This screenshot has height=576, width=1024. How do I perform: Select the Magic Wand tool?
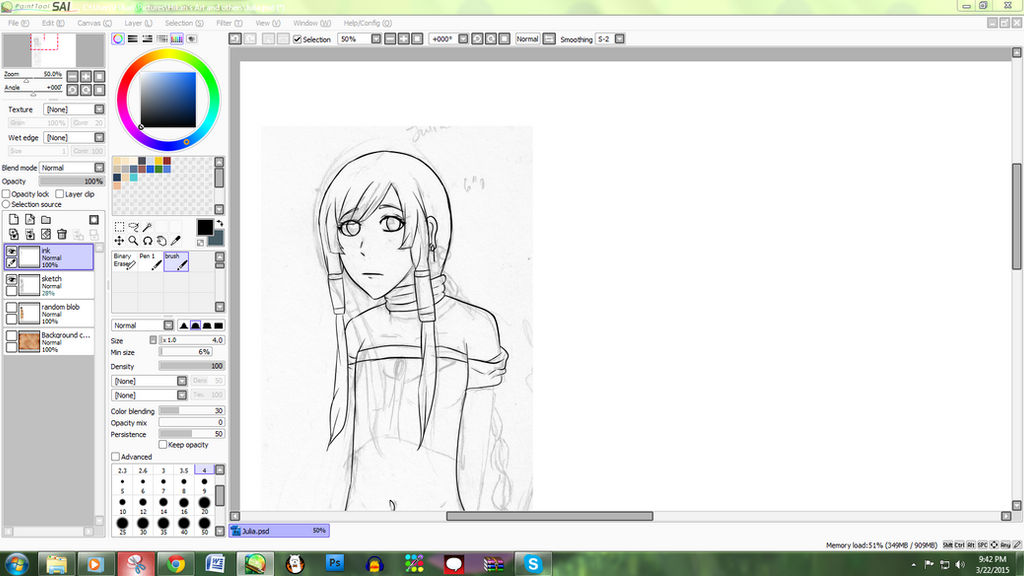[x=148, y=227]
